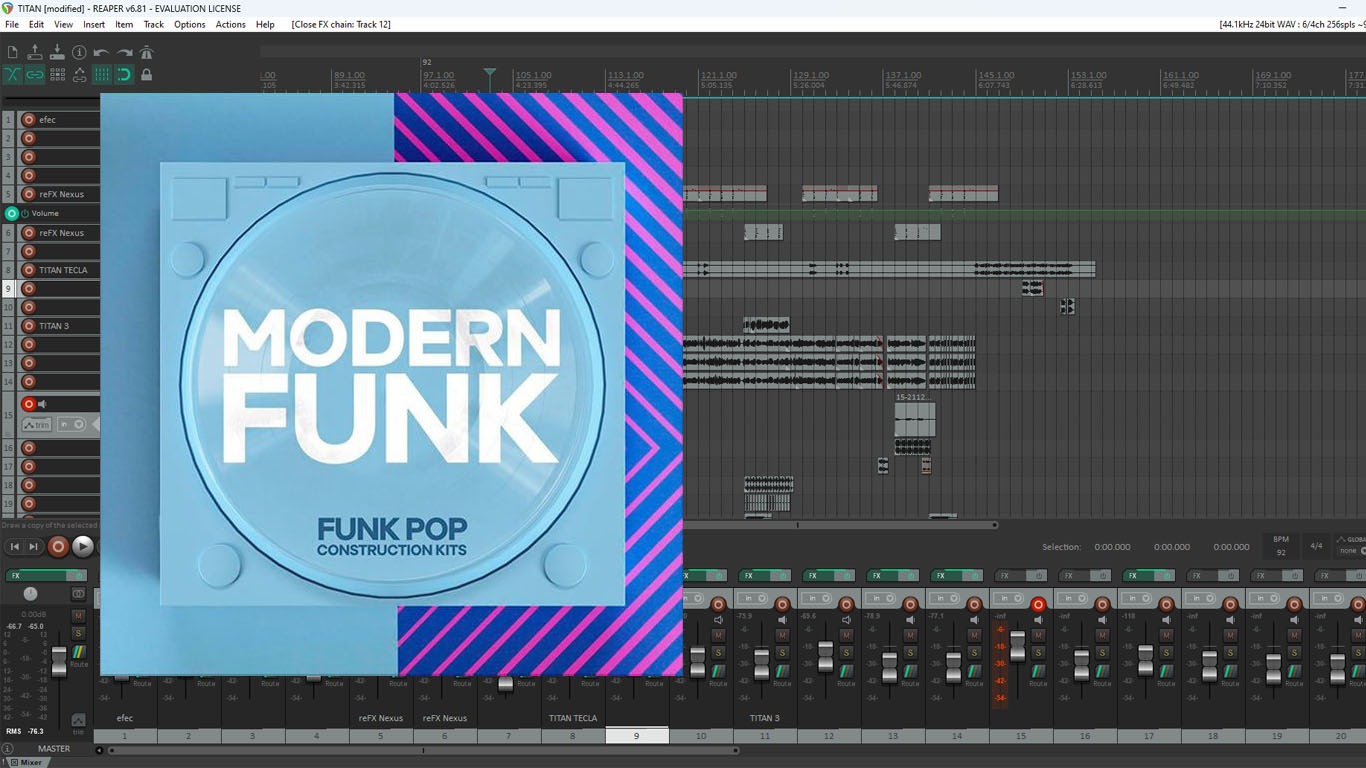1366x768 pixels.
Task: Open trim automation mode on track 15
Action: point(37,424)
